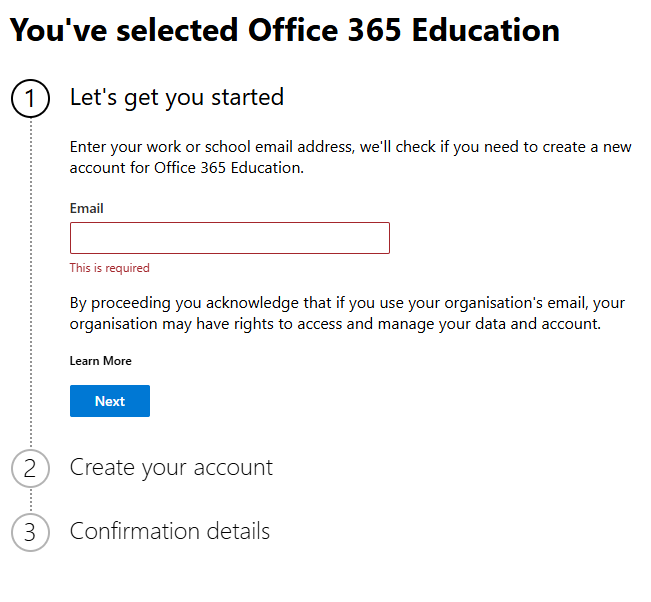
Task: Open the Learn More link
Action: click(100, 361)
